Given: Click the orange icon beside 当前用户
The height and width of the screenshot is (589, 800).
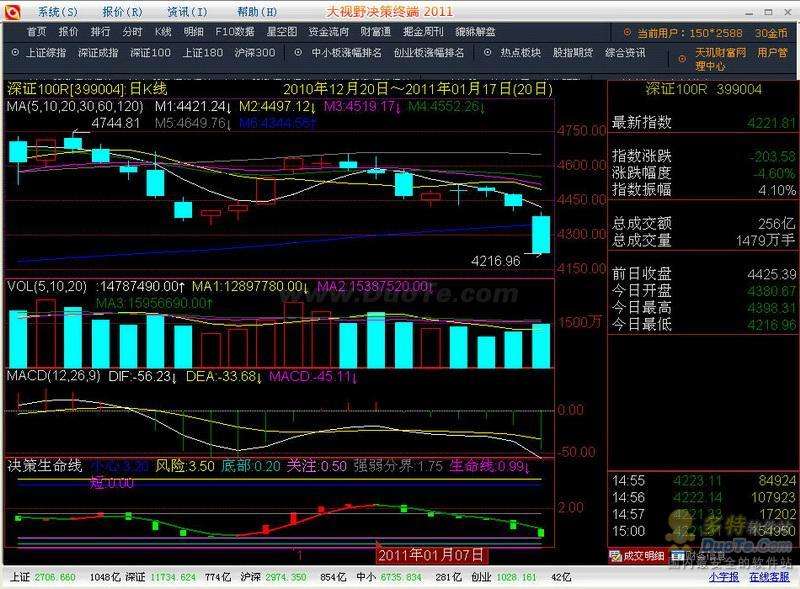Looking at the screenshot, I should (627, 33).
